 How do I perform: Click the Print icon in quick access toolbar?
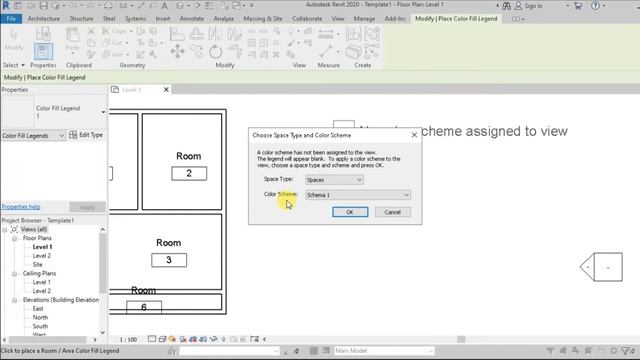point(109,6)
